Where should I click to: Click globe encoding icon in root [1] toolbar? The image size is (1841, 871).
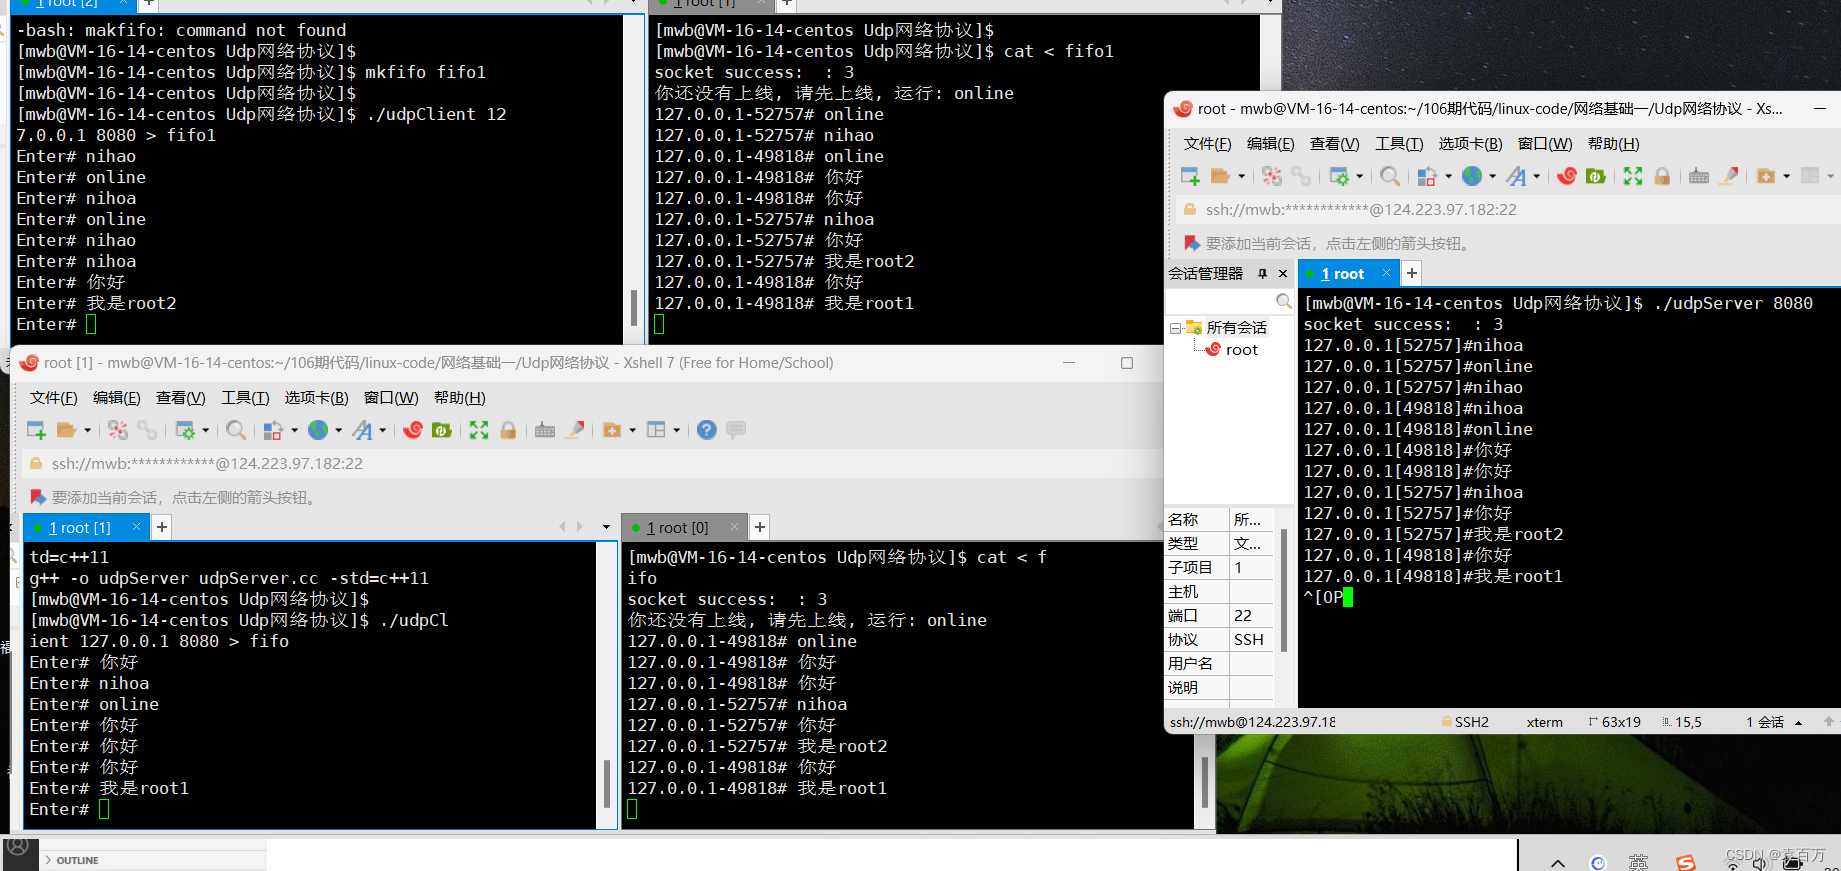tap(318, 430)
